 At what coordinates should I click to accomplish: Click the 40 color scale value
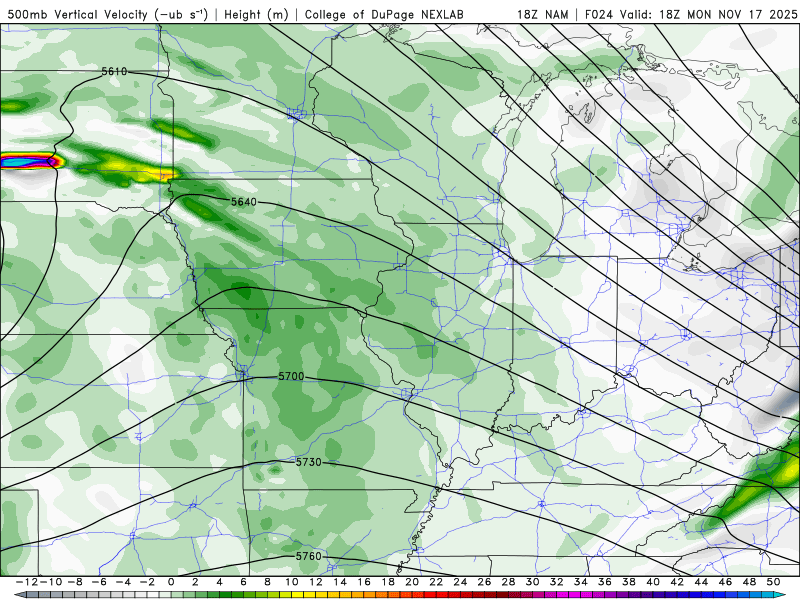click(x=653, y=582)
